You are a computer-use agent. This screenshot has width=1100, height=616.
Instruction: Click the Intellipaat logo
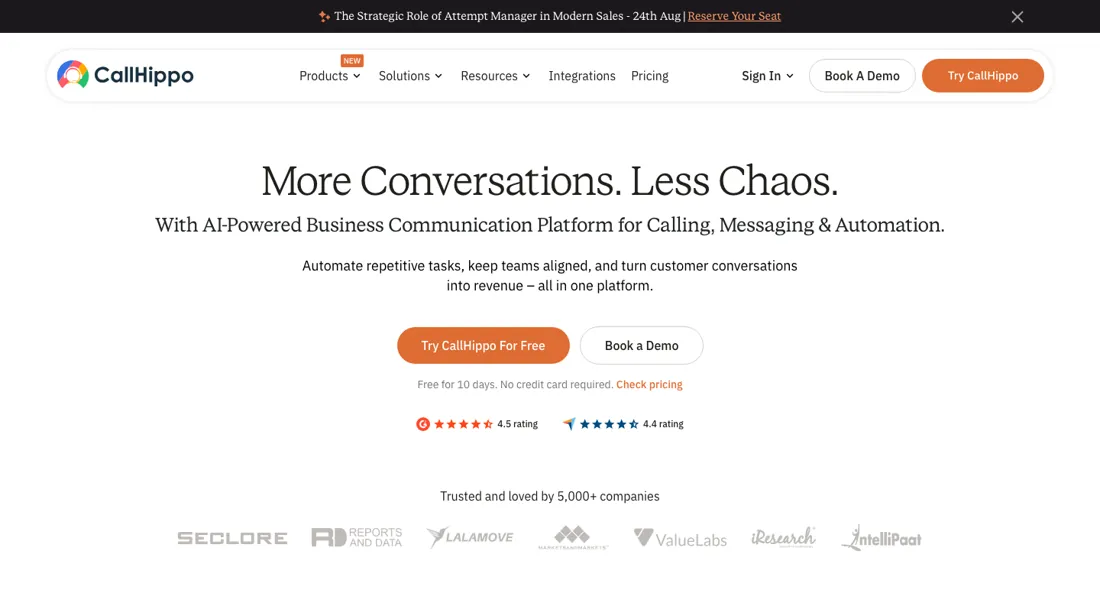(882, 538)
